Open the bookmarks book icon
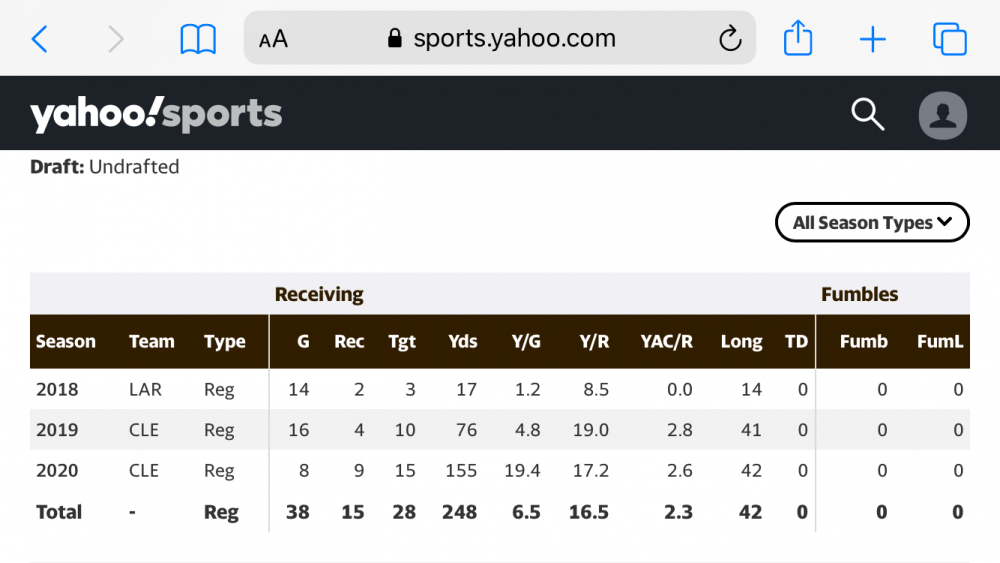Image resolution: width=1000 pixels, height=563 pixels. pos(198,40)
